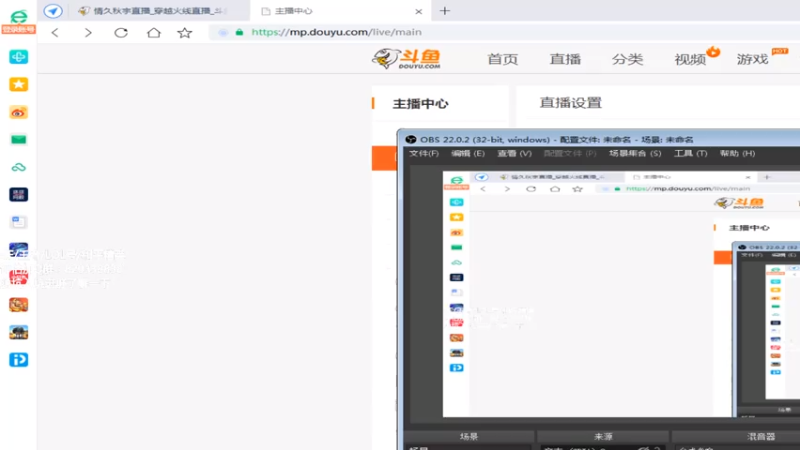Screen dimensions: 800x450
Task: Open a new browser tab
Action: point(445,11)
